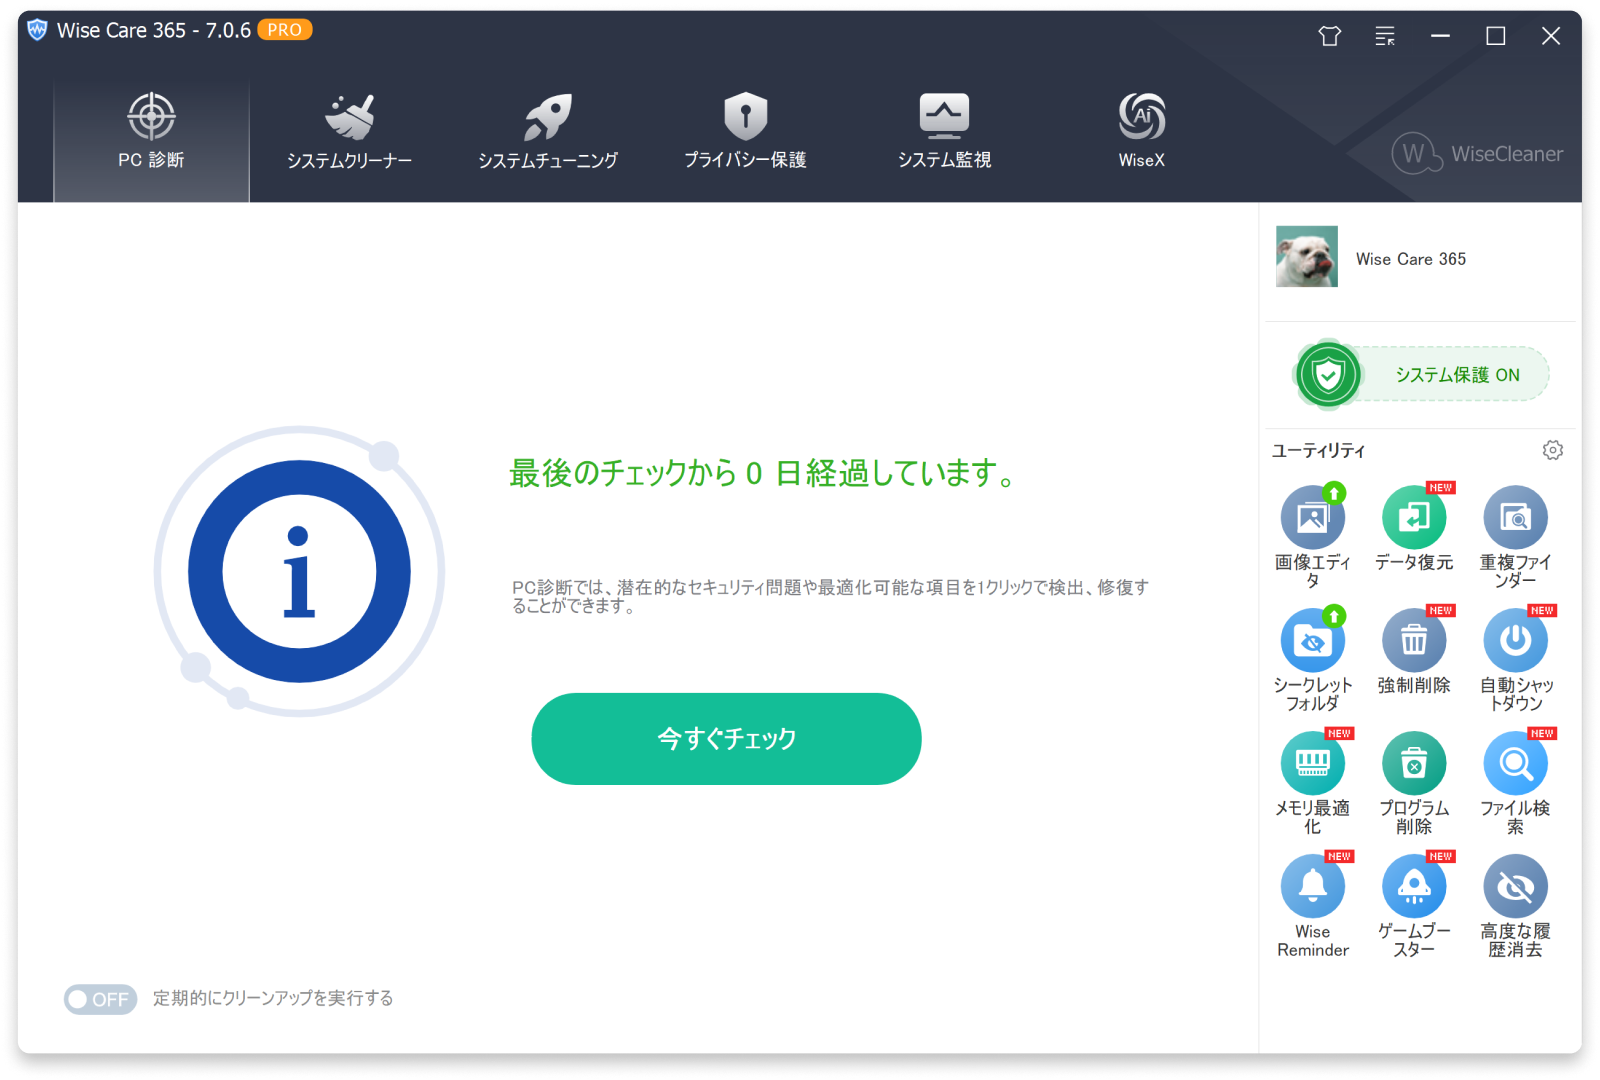Open プログラム削除 (Program Uninstaller)
Viewport: 1600px width, 1080px height.
[x=1414, y=765]
